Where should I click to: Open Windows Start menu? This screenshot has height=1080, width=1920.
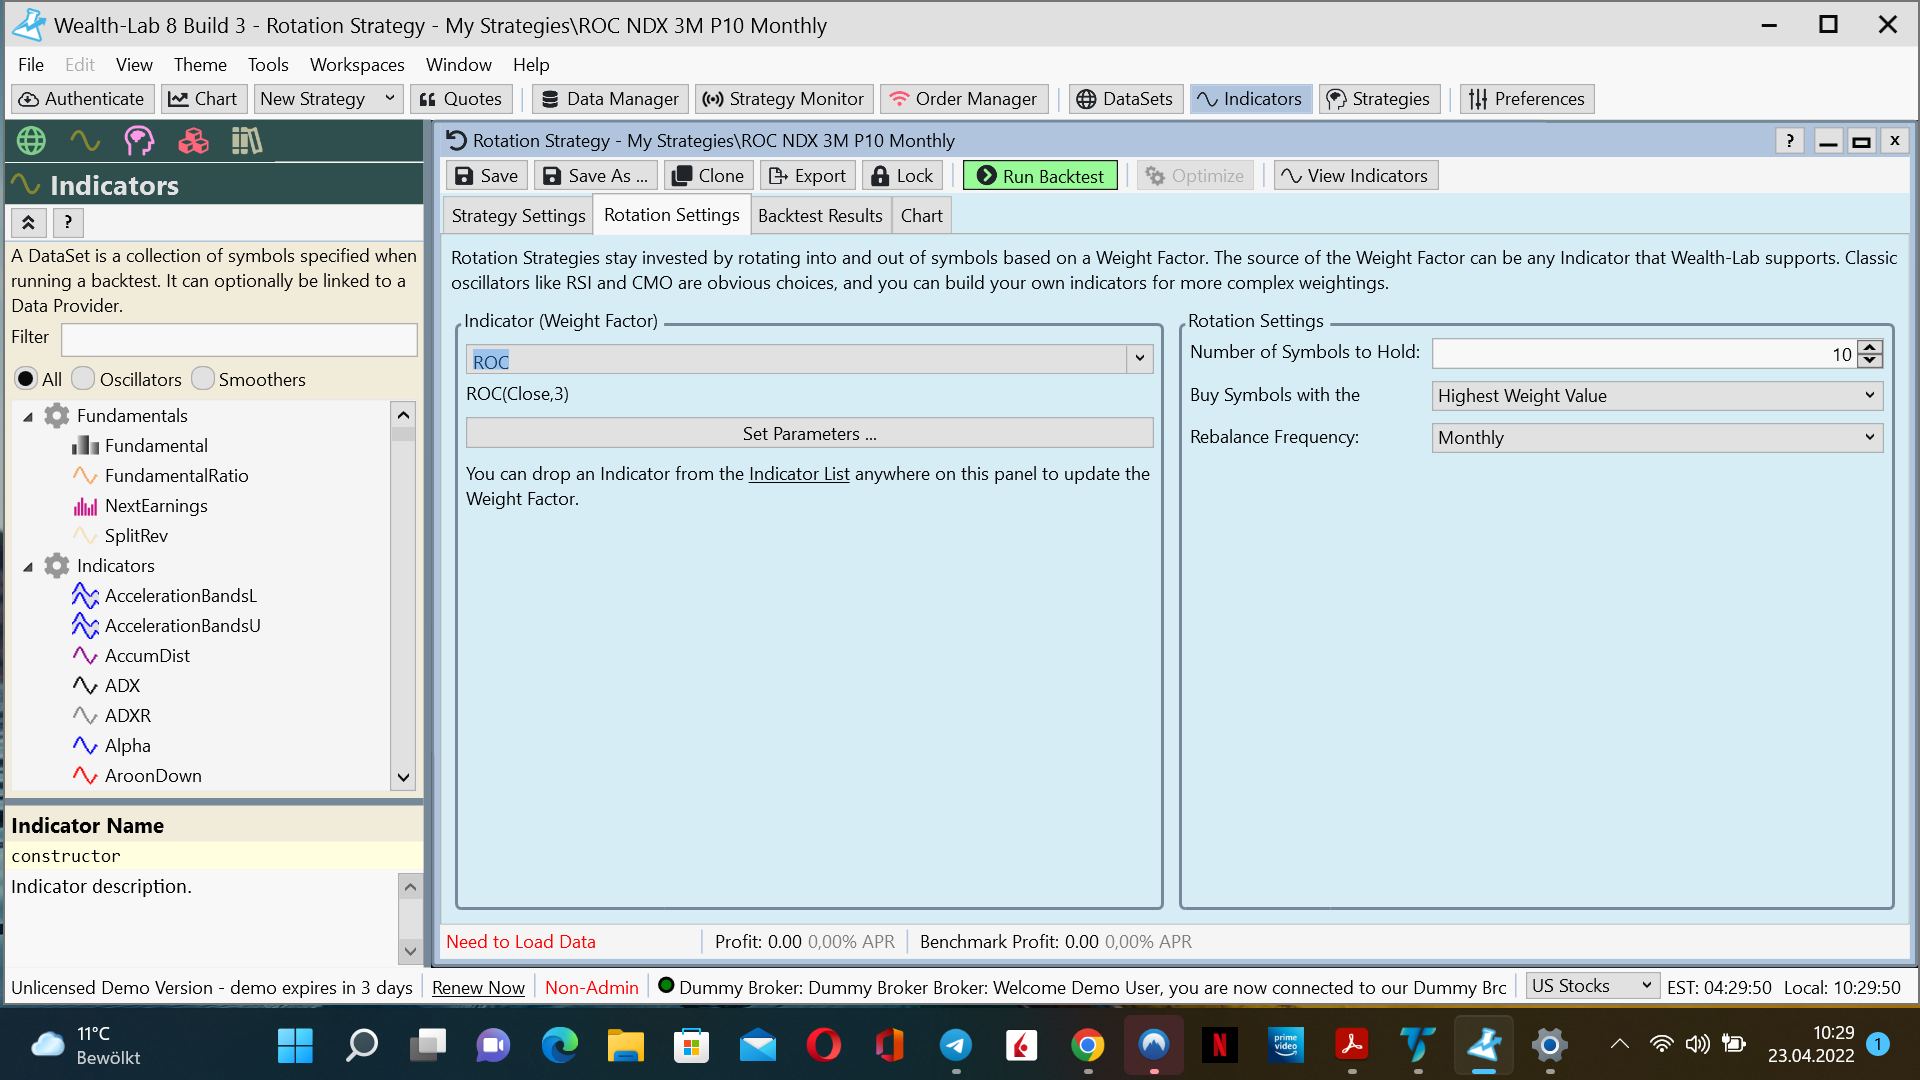[295, 1046]
